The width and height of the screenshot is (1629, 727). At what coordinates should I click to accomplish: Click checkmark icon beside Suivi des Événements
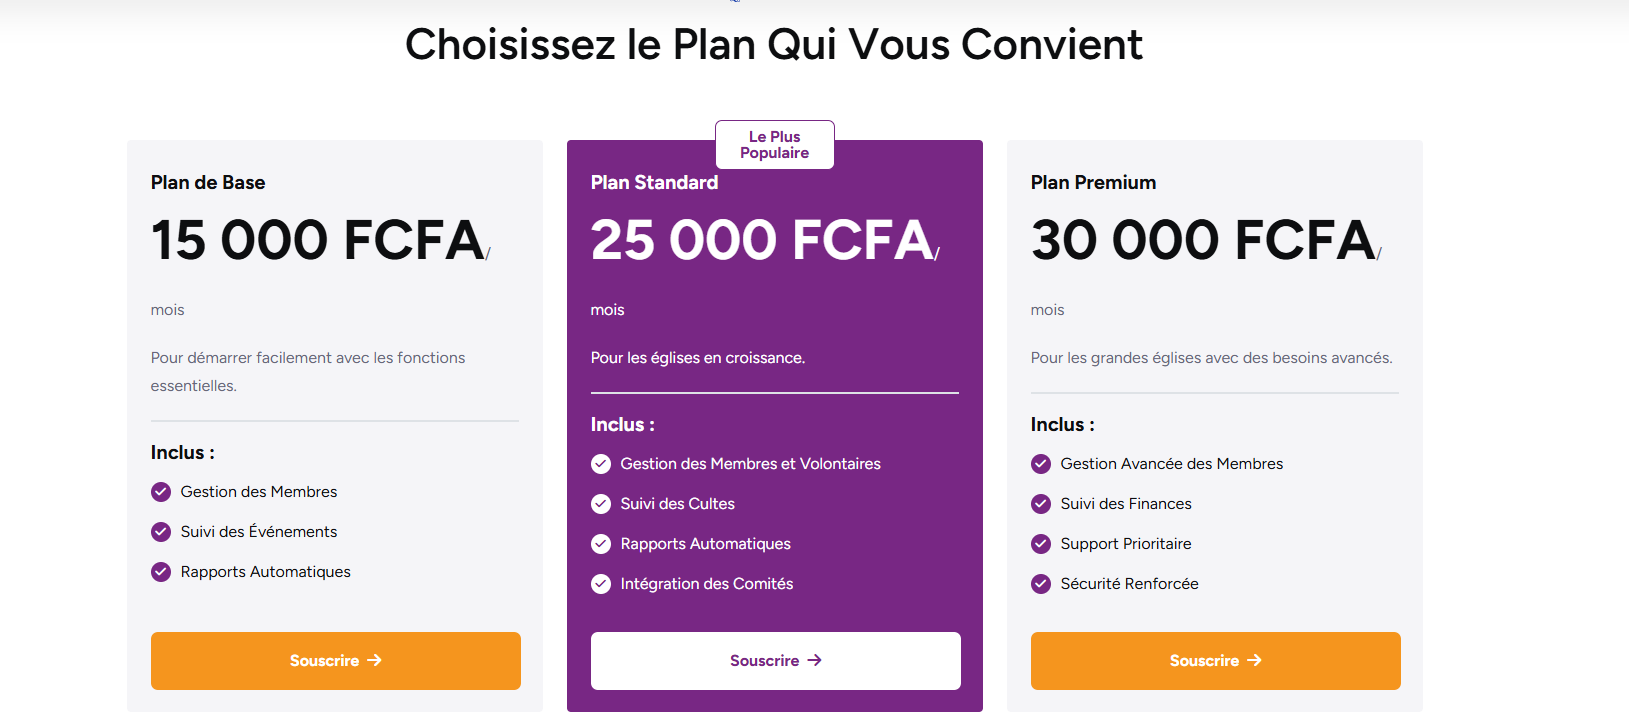(161, 532)
